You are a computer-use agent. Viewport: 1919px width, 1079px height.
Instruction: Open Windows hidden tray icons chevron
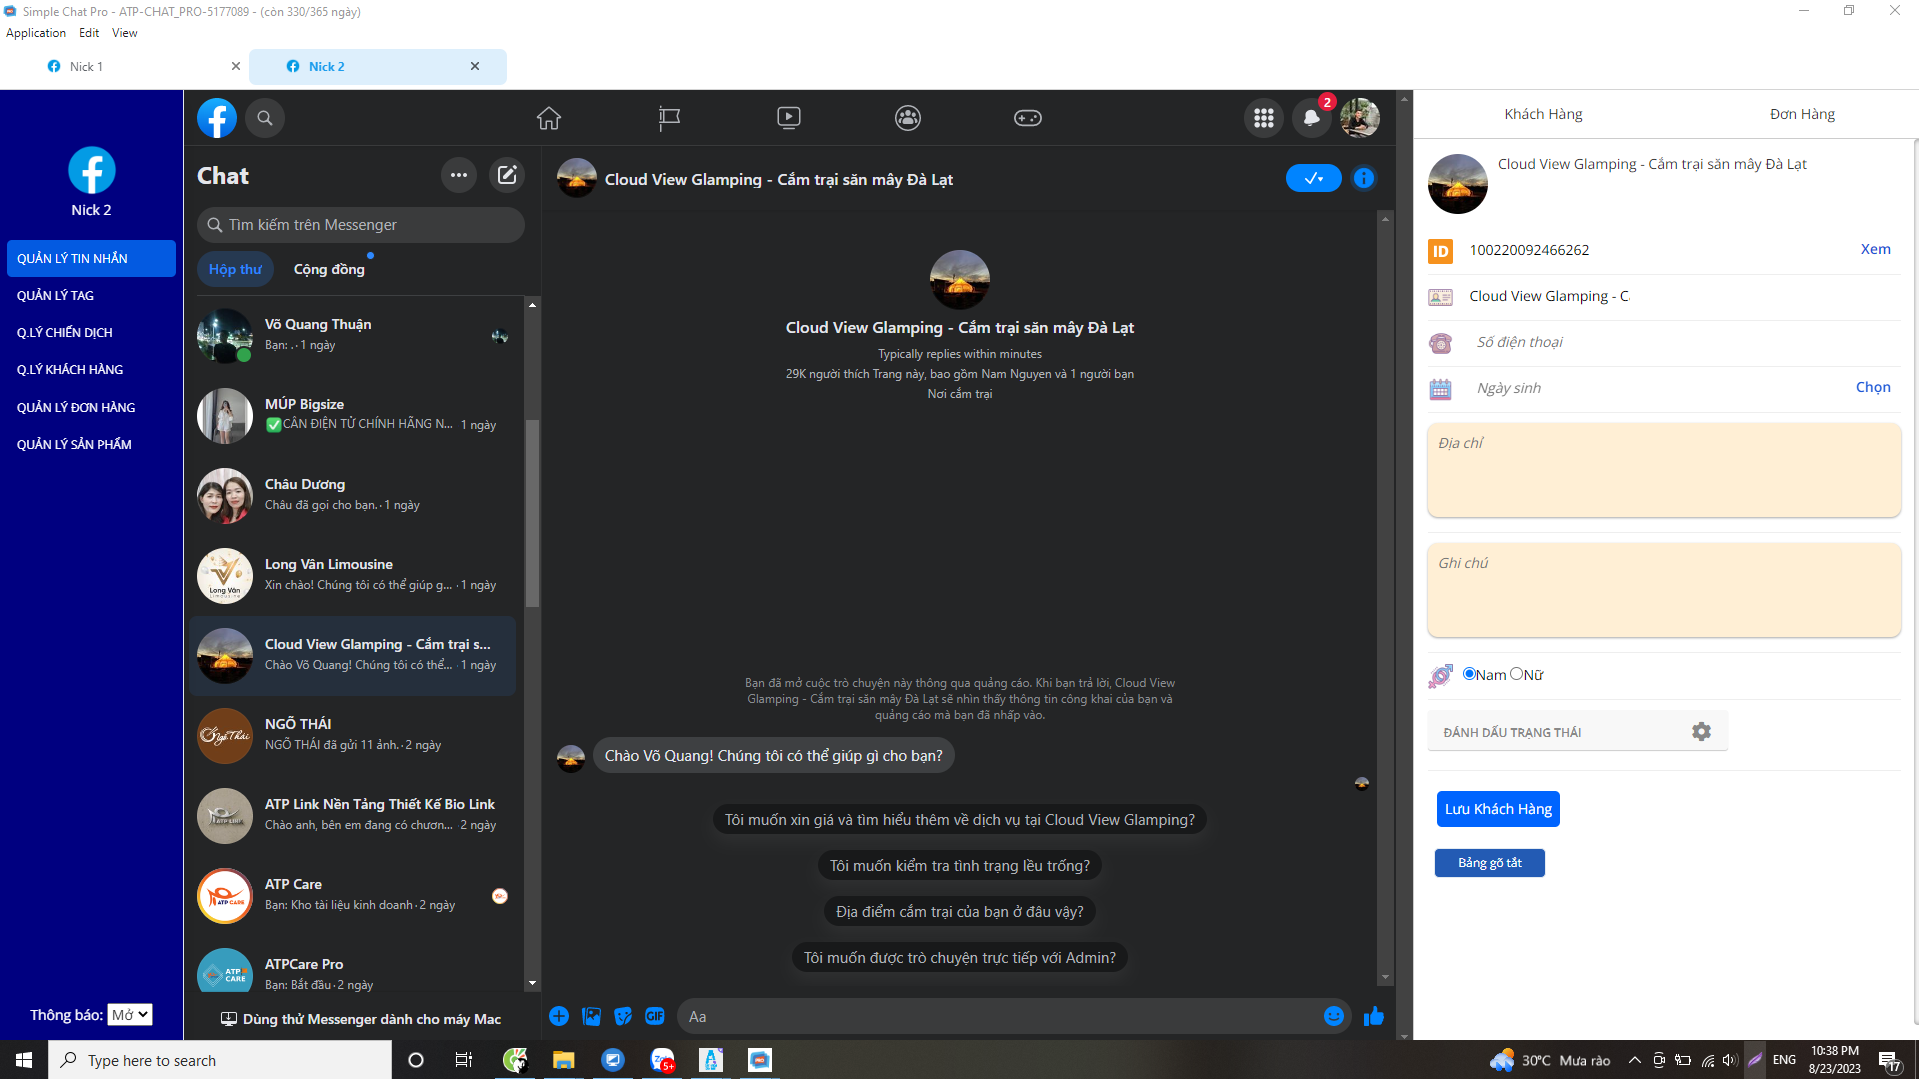click(1634, 1060)
